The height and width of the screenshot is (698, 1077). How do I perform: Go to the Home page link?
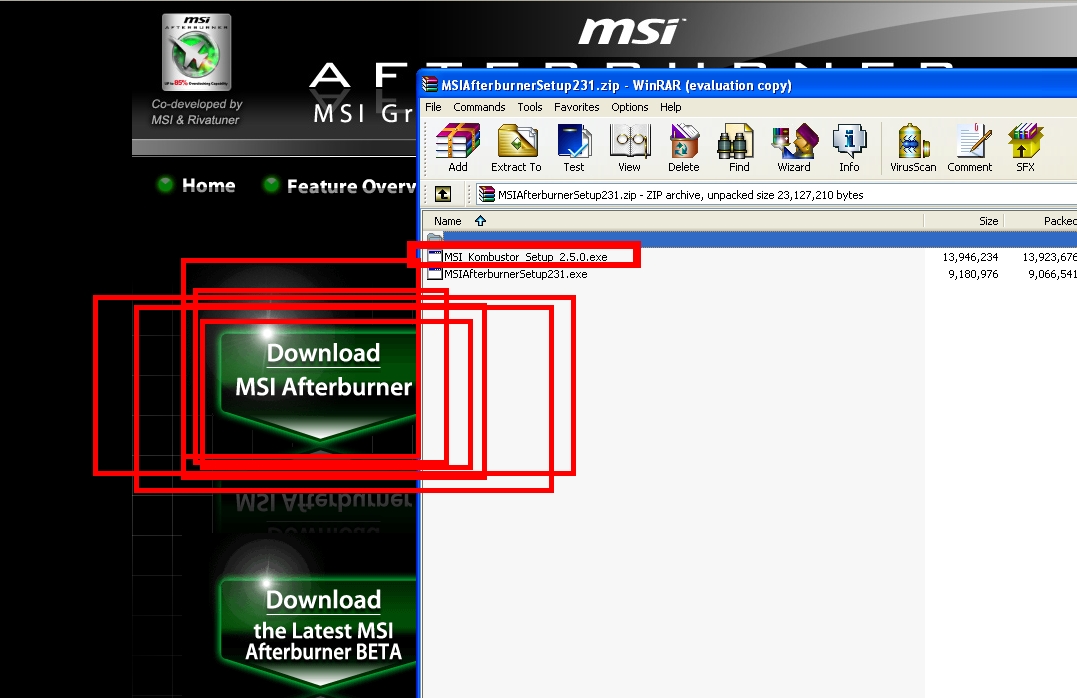[x=208, y=186]
